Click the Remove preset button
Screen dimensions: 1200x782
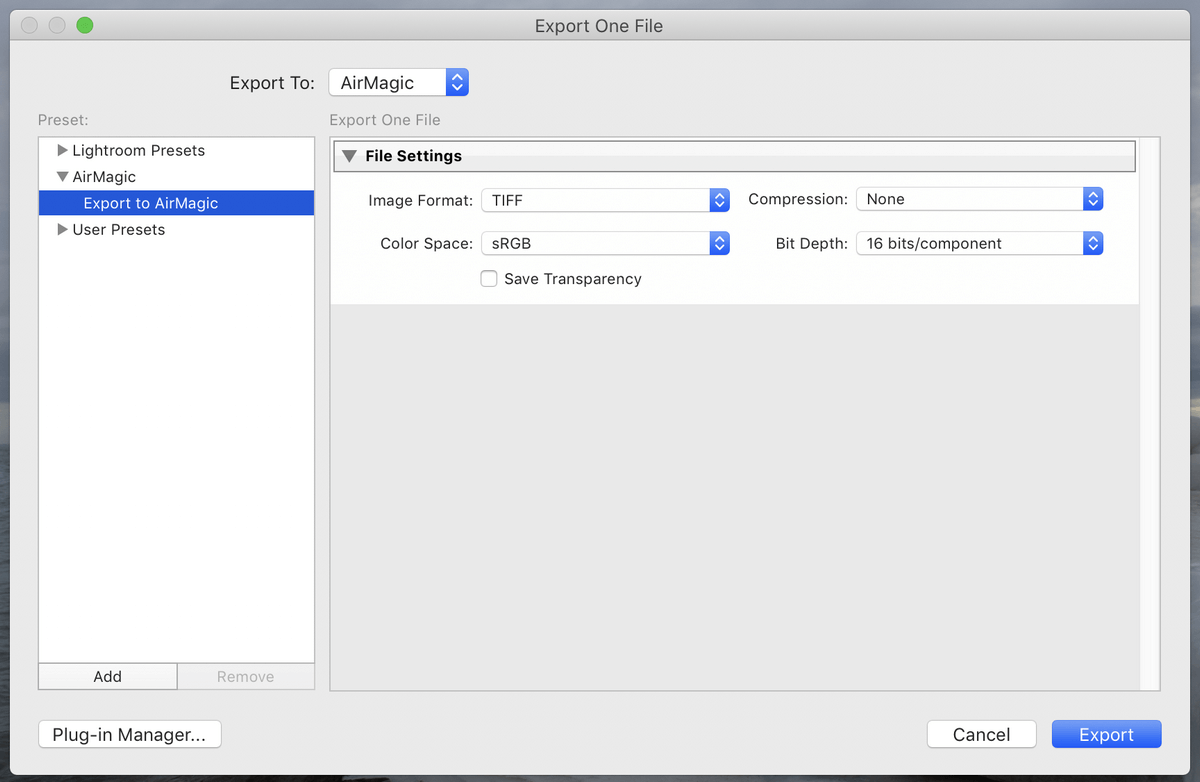point(246,677)
